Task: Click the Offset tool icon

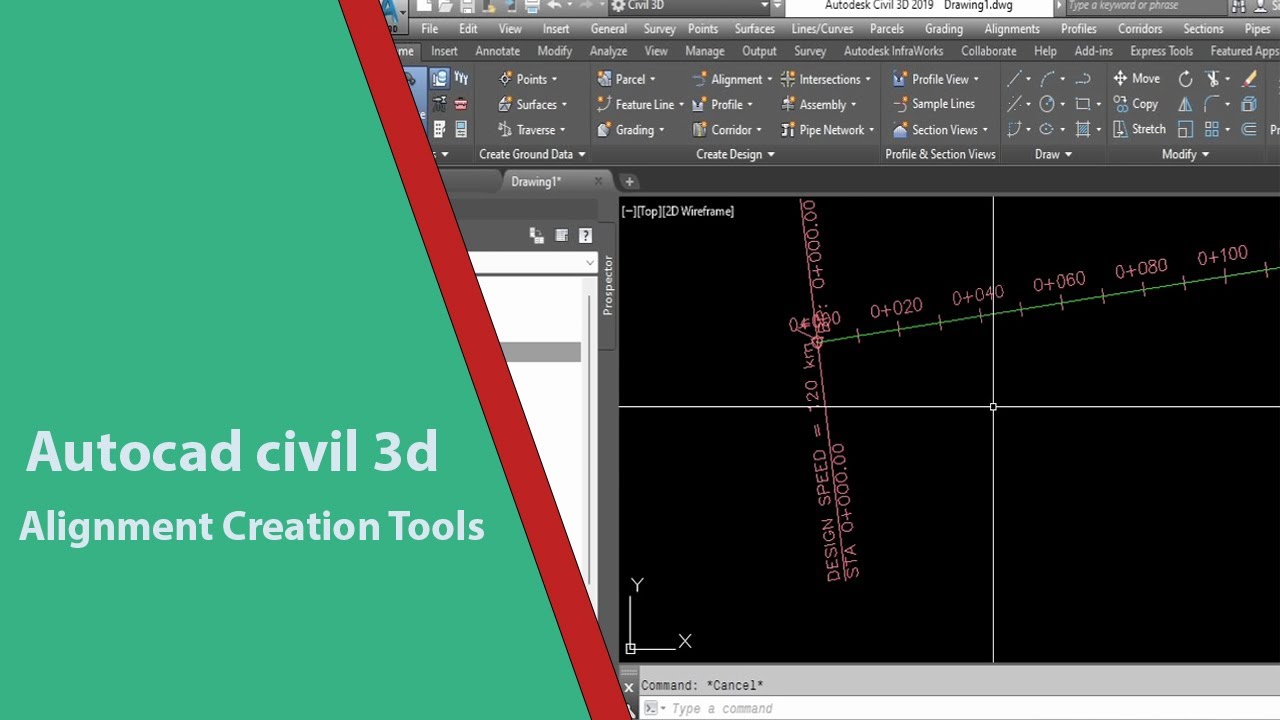Action: click(x=1249, y=129)
